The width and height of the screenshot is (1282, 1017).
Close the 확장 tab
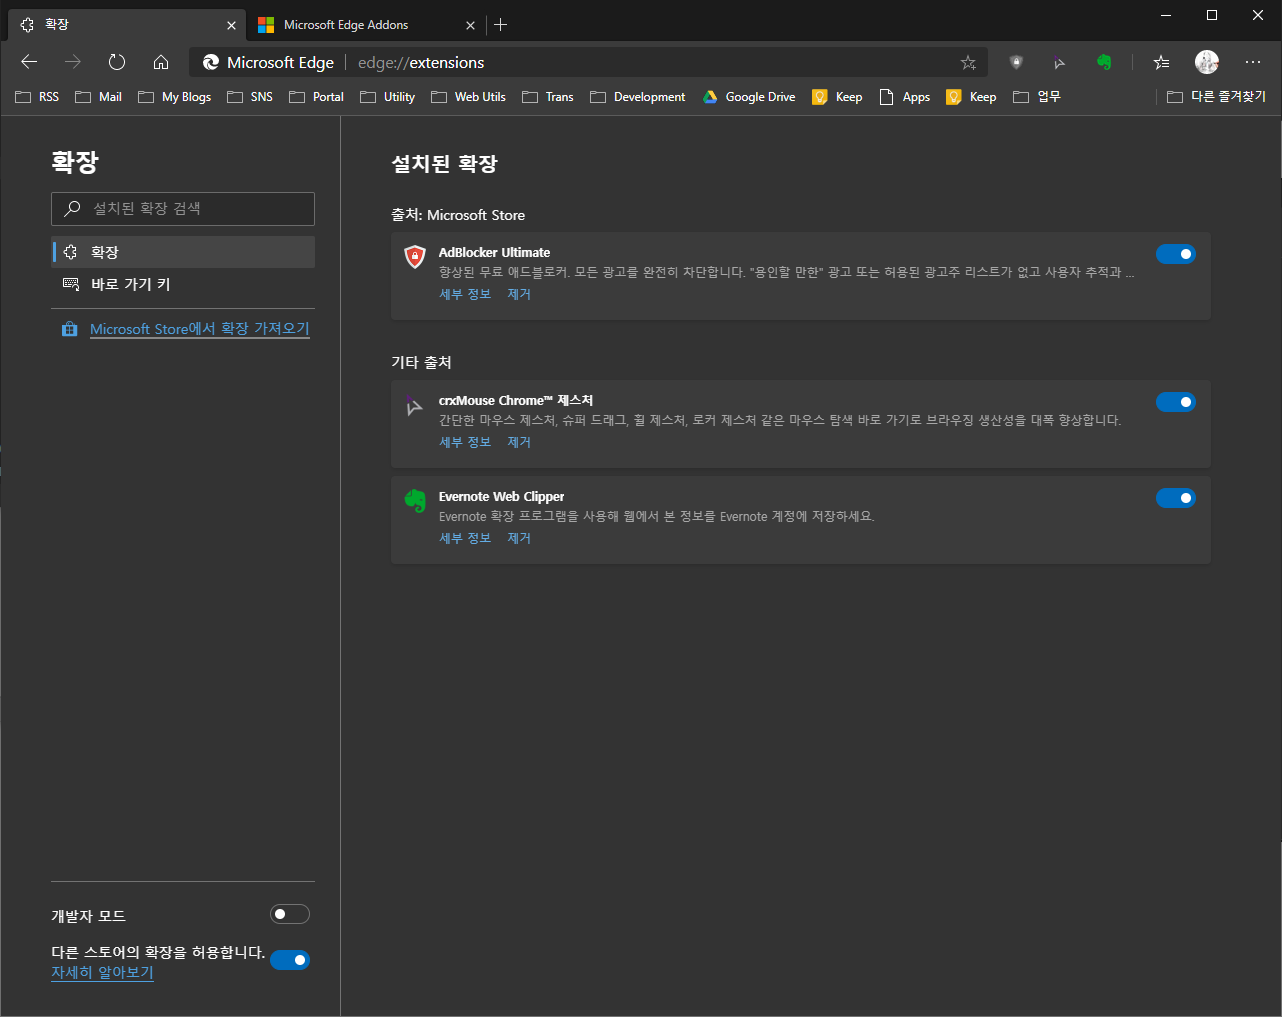point(231,25)
